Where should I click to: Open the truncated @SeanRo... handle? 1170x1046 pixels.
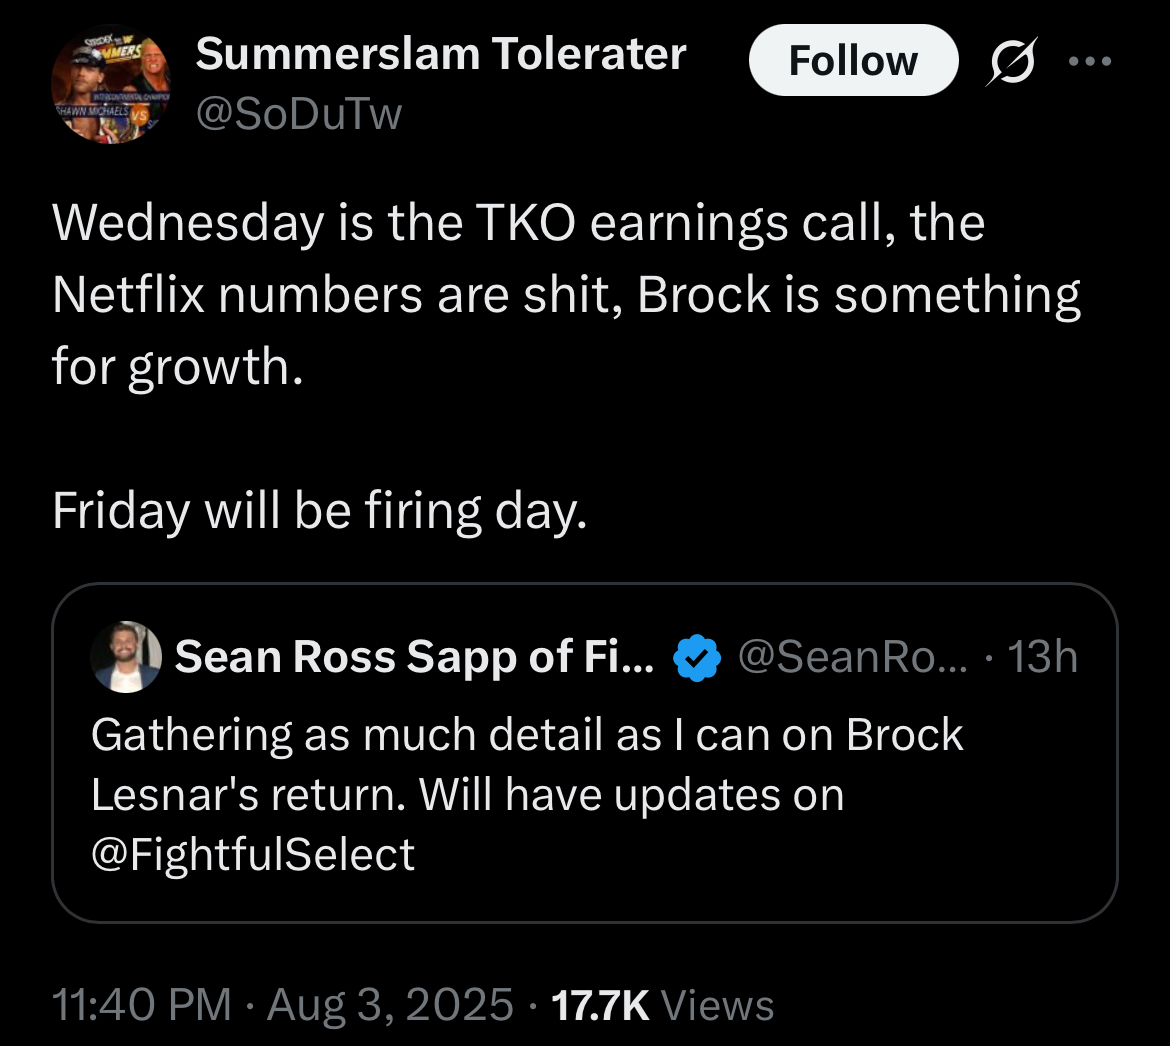[x=852, y=657]
